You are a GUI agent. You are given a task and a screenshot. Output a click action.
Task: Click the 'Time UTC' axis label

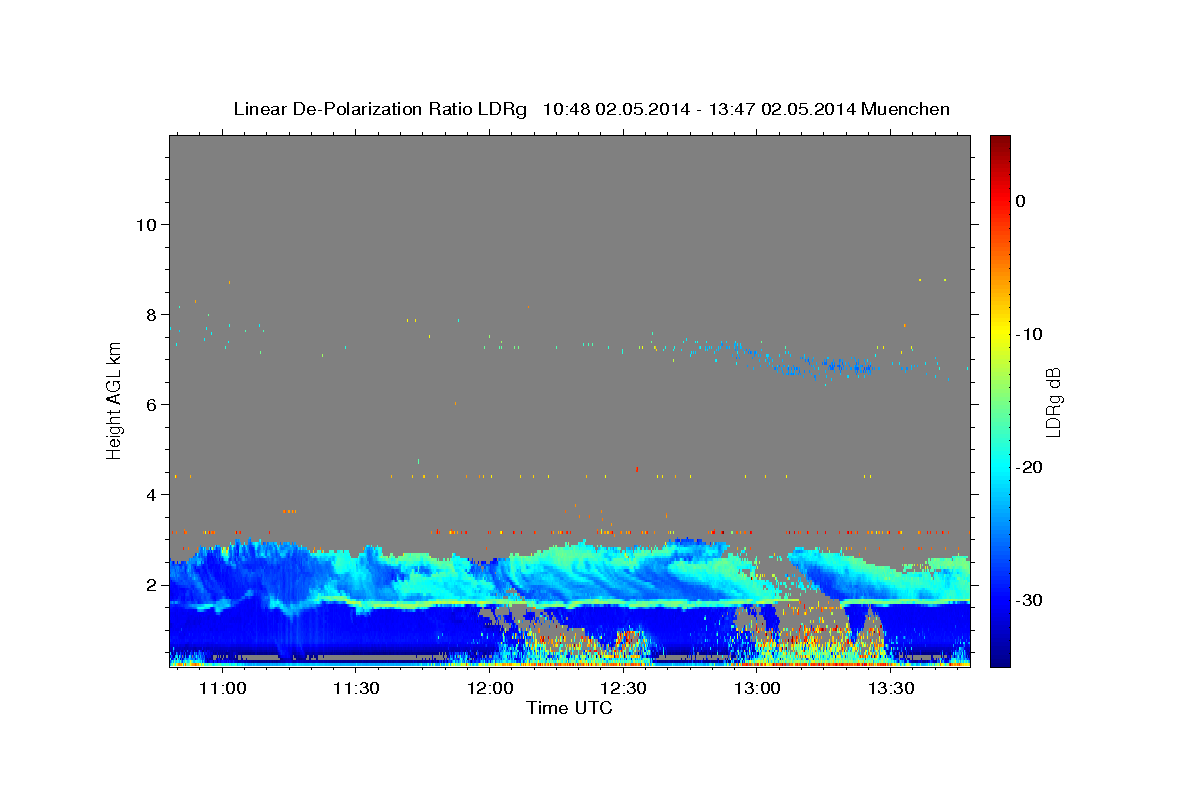(x=569, y=708)
